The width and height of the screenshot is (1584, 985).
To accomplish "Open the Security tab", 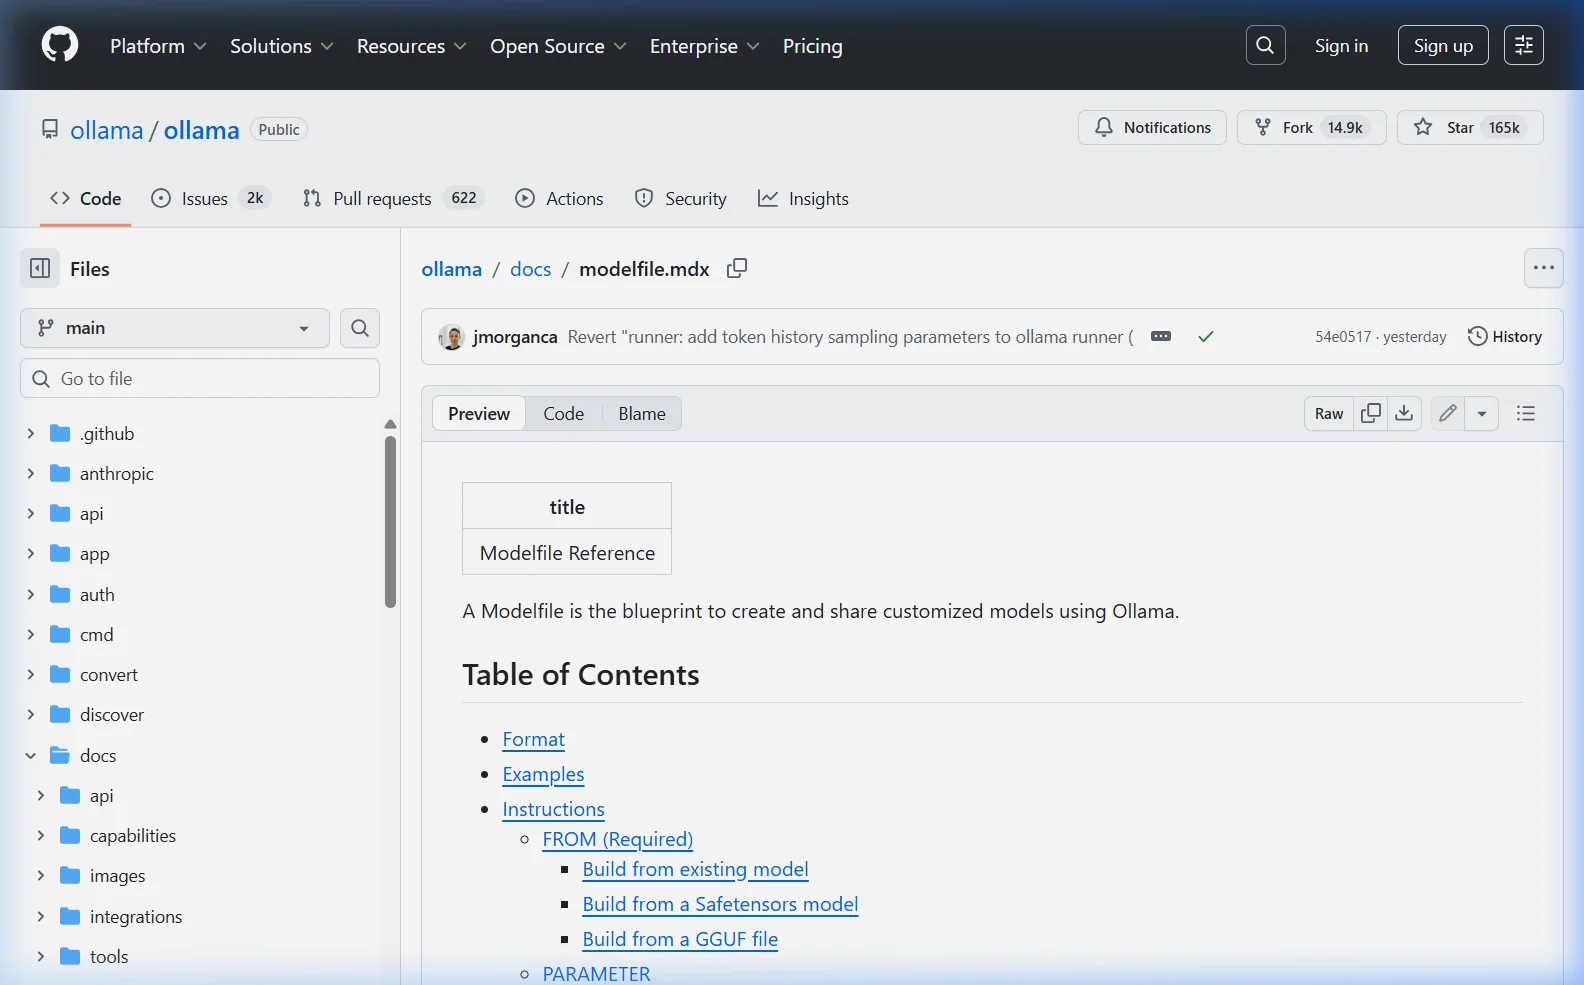I will [681, 198].
